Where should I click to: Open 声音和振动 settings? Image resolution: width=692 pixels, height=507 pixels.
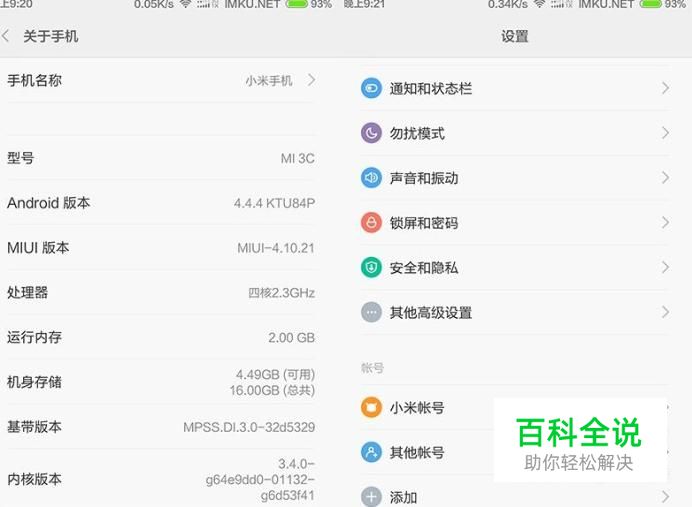pyautogui.click(x=515, y=178)
